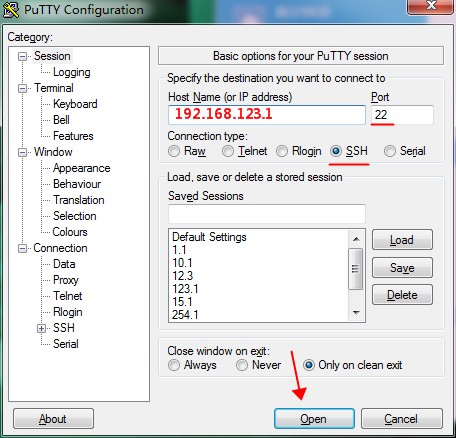The image size is (456, 438).
Task: Click the Host Name input field
Action: coord(267,115)
